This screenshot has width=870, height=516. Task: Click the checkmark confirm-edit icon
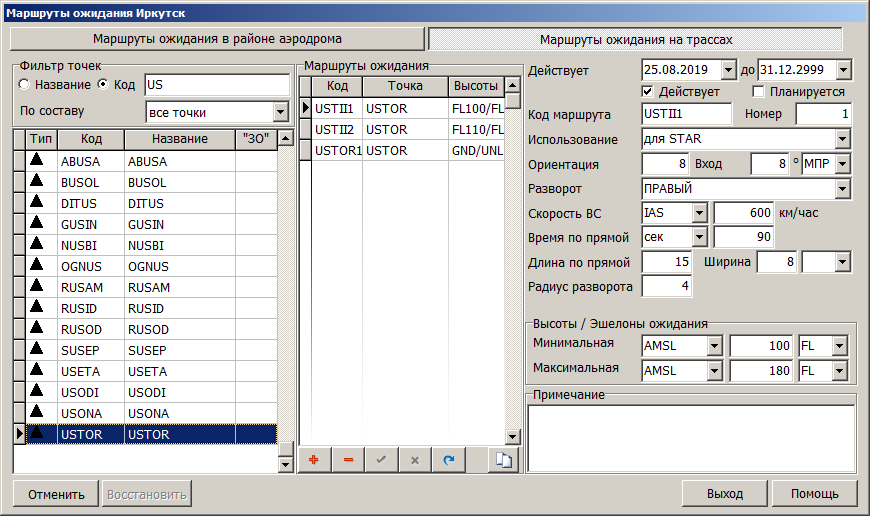coord(381,459)
